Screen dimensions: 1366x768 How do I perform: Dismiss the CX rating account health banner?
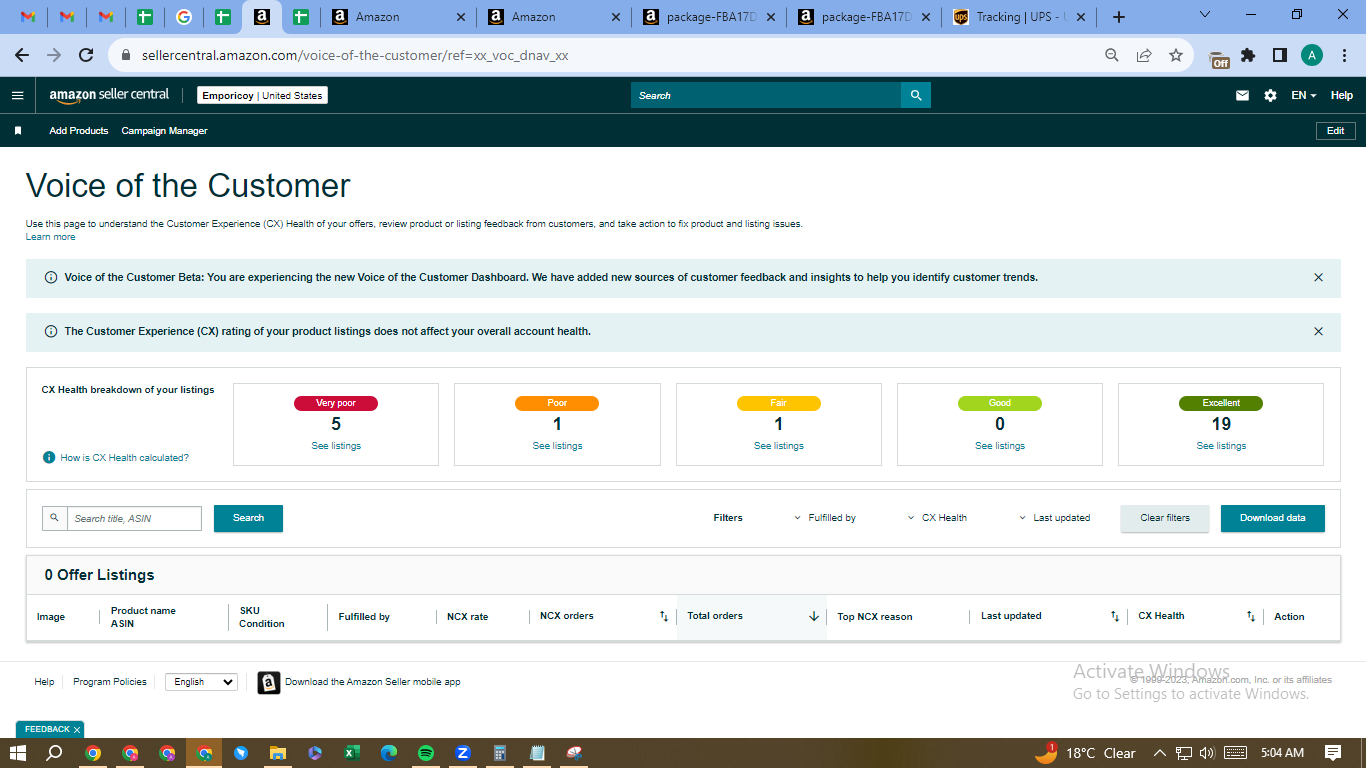click(x=1318, y=331)
